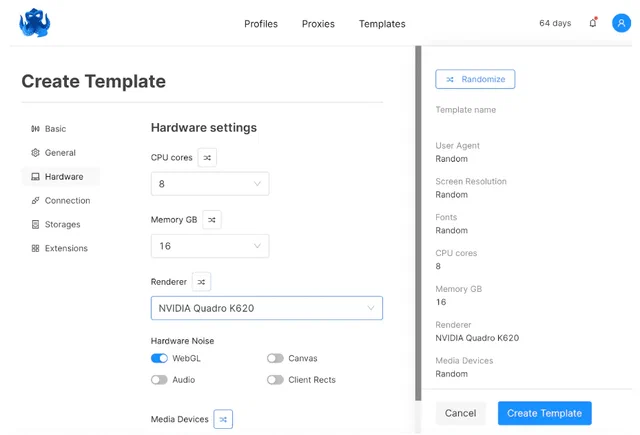
Task: Click the User Agent label in summary
Action: tap(458, 146)
